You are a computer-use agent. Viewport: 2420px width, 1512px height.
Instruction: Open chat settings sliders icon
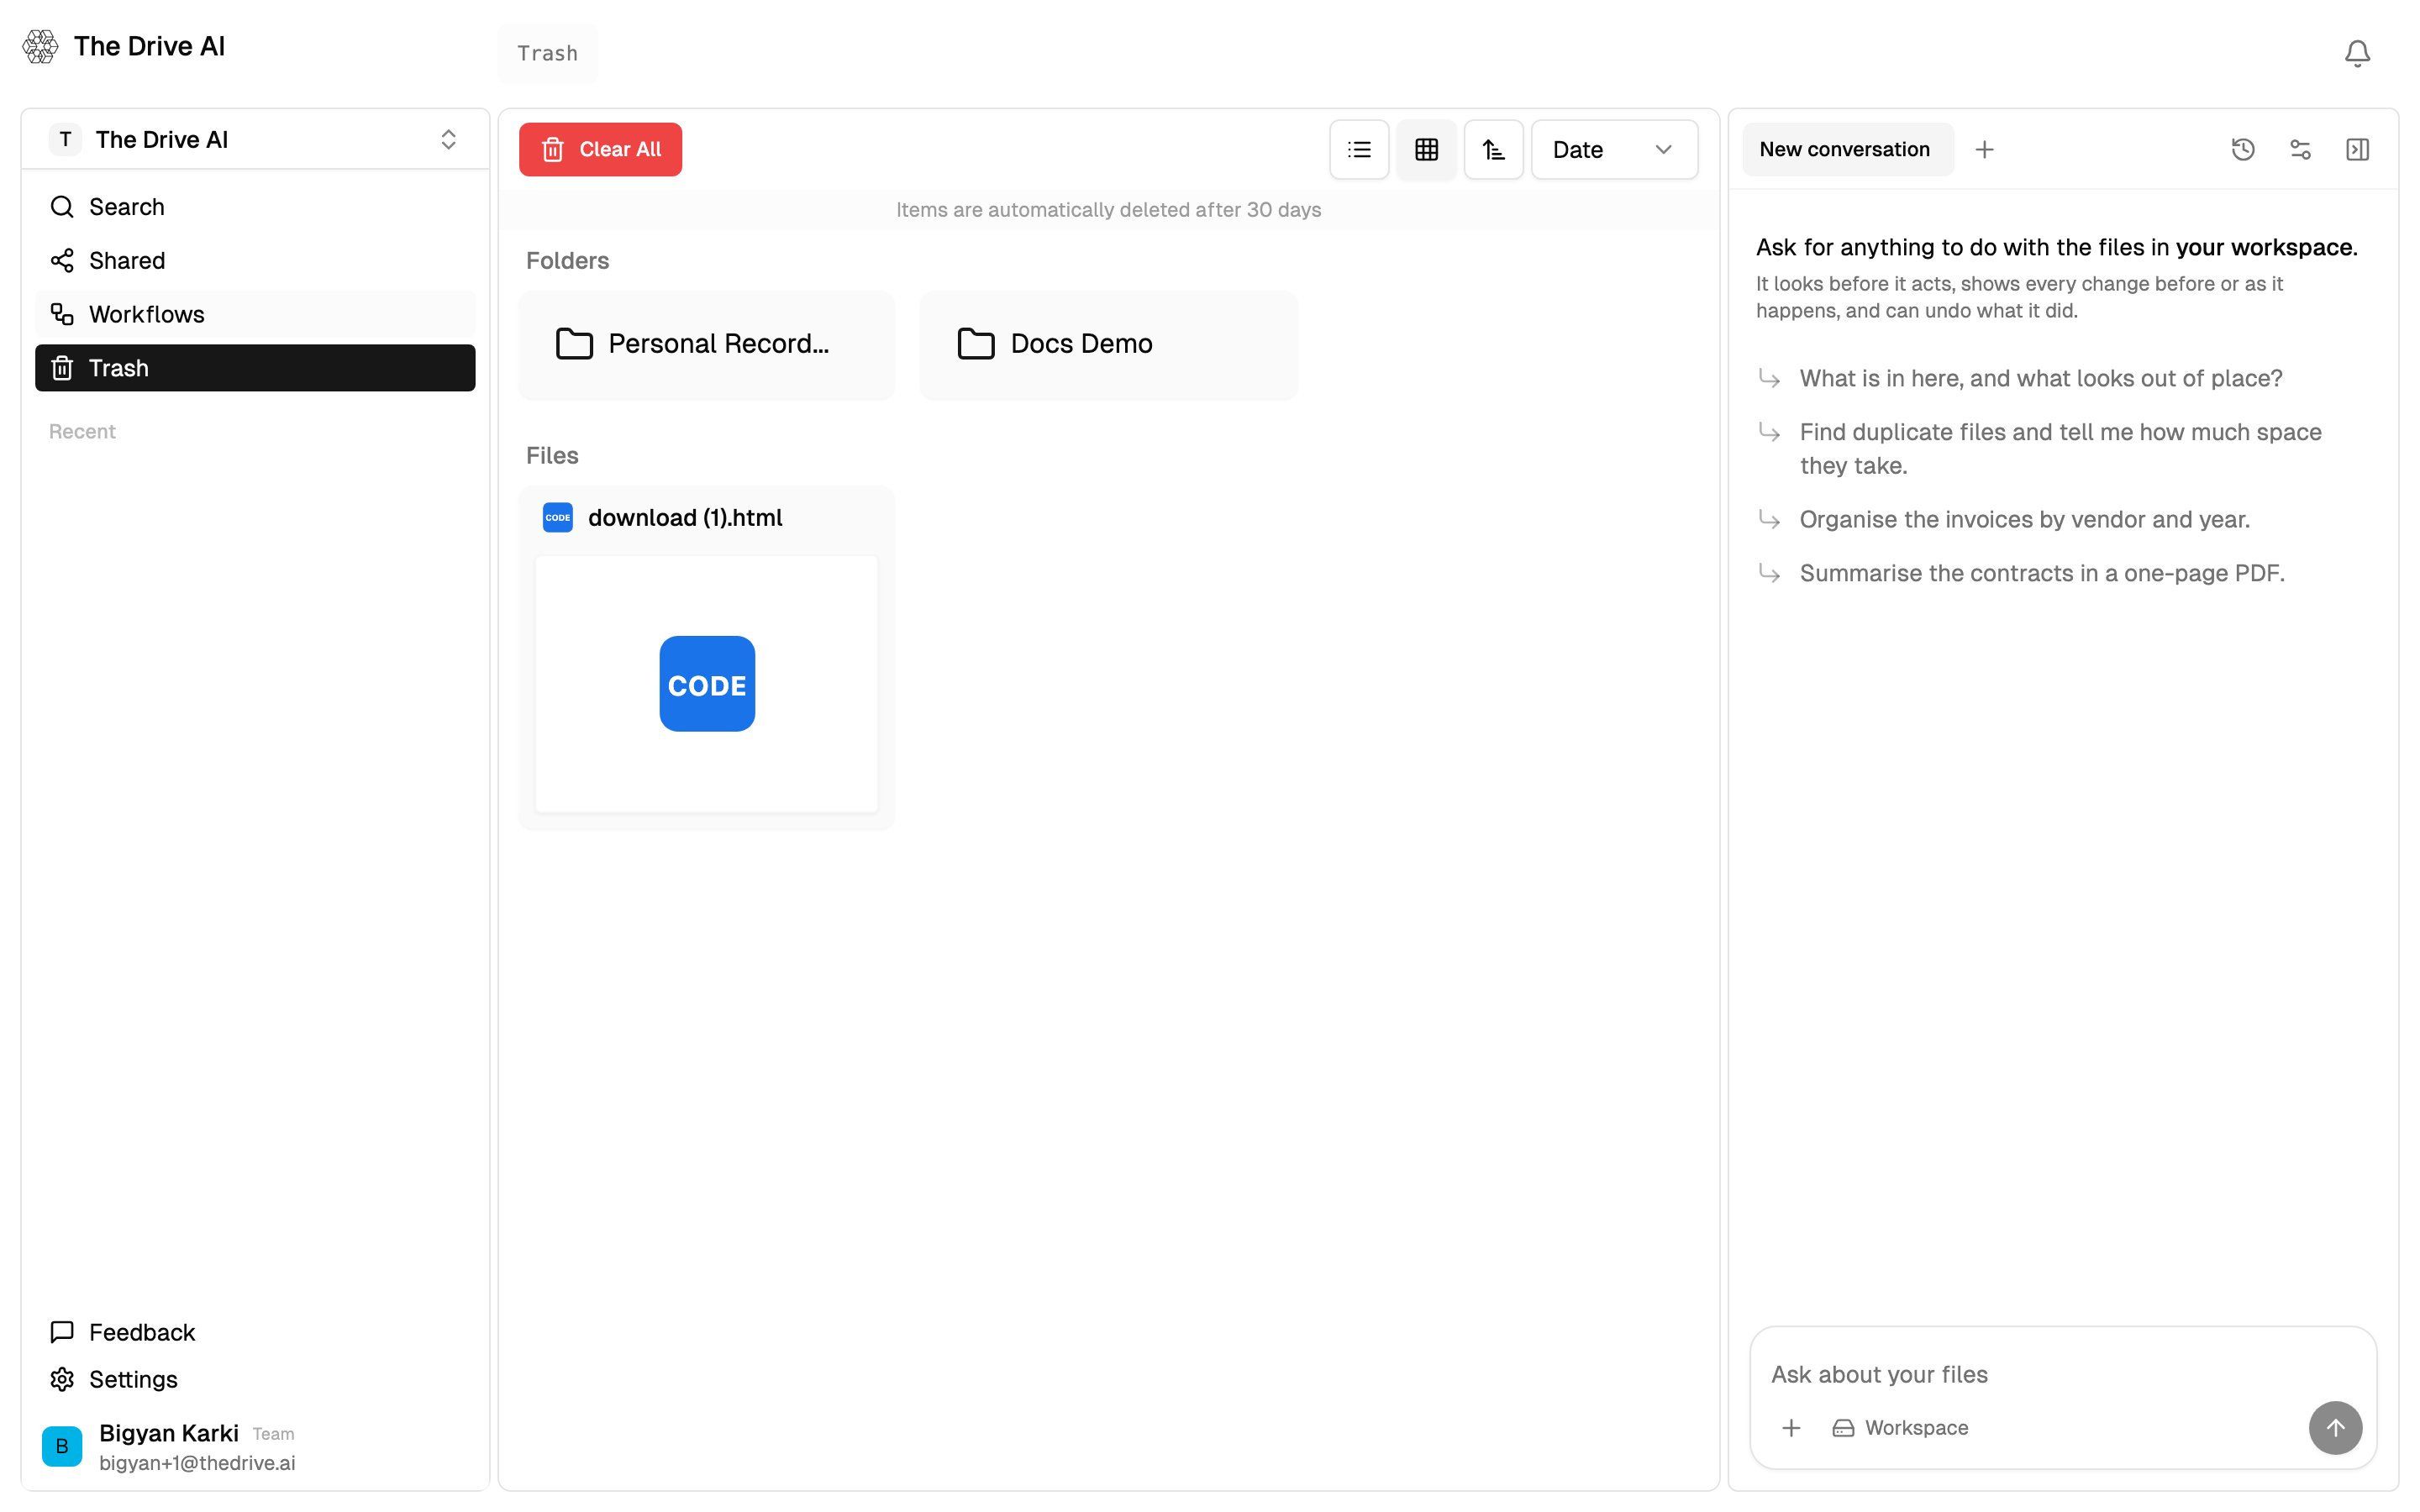coord(2299,149)
